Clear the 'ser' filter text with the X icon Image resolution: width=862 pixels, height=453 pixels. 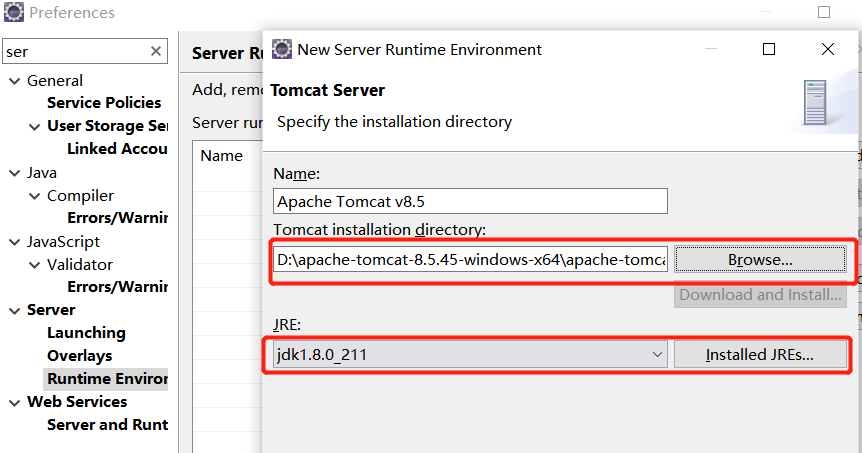pos(156,51)
